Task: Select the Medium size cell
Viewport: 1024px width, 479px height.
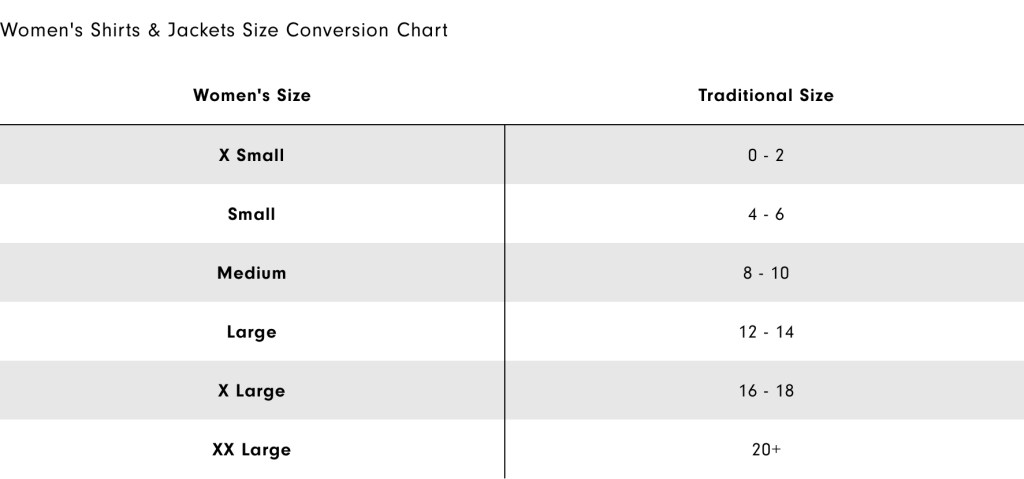Action: 252,273
